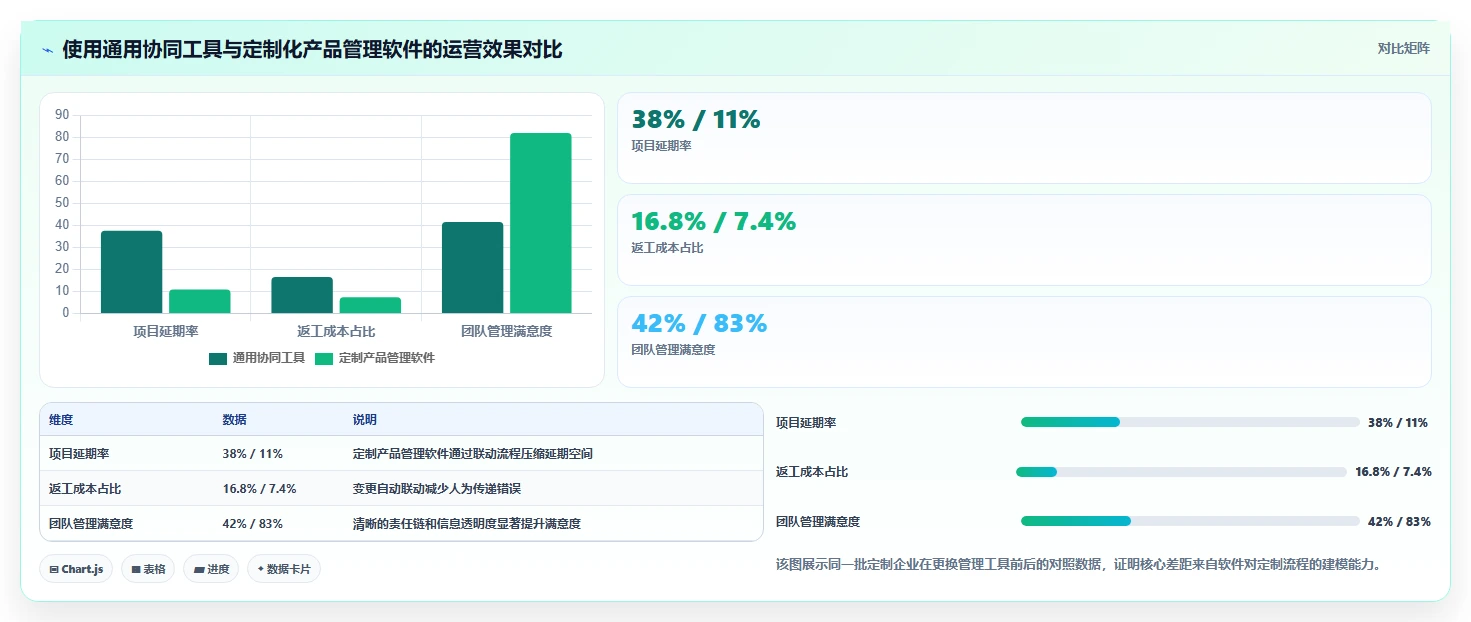The width and height of the screenshot is (1471, 622).
Task: Click the 团队管理满意度 progress bar
Action: [1190, 521]
